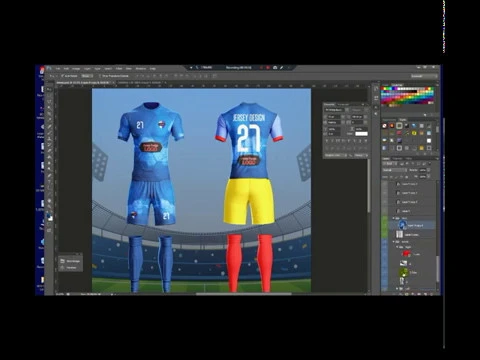Select the Quick Selection tool
Viewport: 480px width, 360px height.
click(49, 108)
